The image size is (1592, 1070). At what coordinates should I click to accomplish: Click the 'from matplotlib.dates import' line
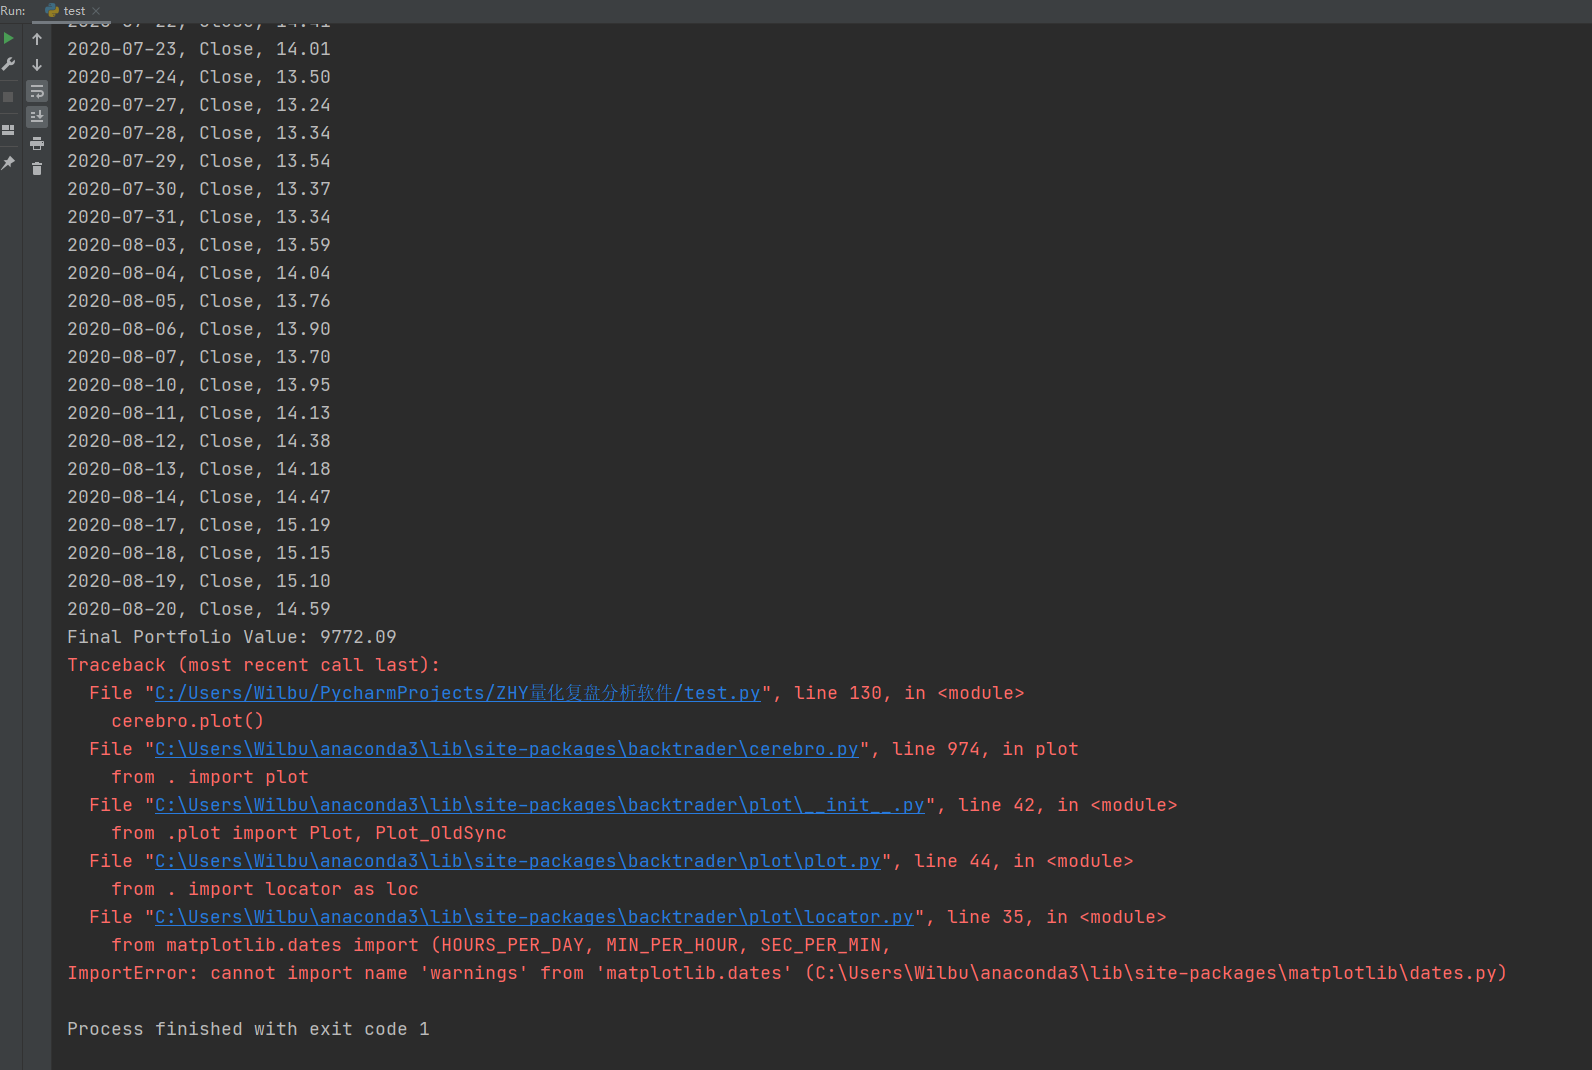point(501,945)
